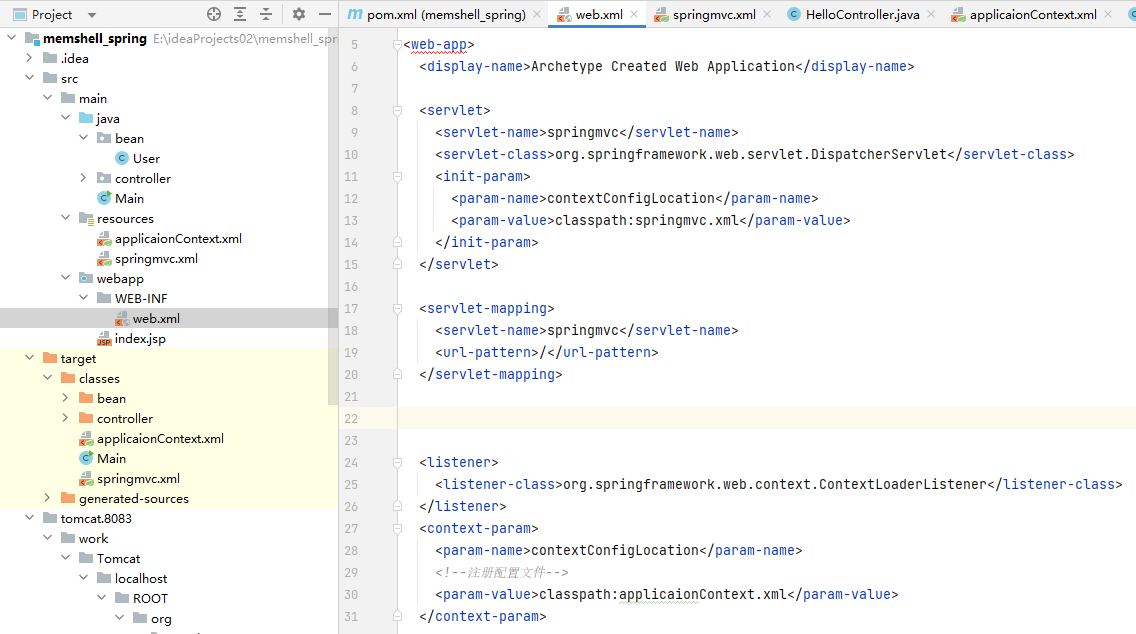The width and height of the screenshot is (1136, 634).
Task: Select the User class file
Action: [x=146, y=158]
